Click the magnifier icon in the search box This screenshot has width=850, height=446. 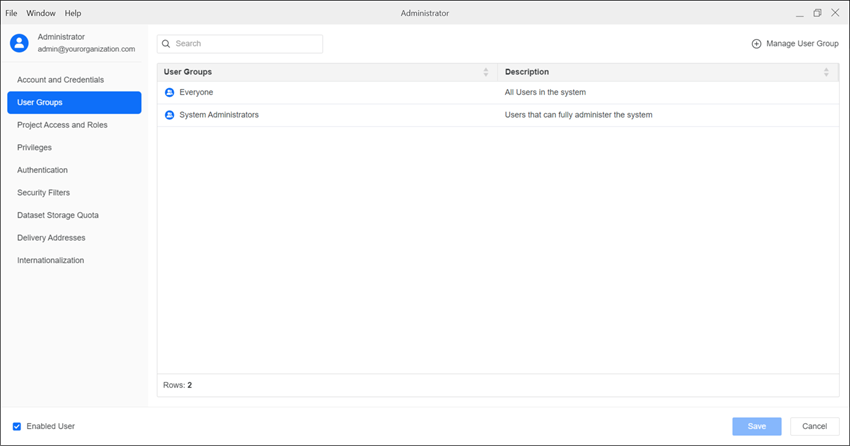click(x=166, y=44)
